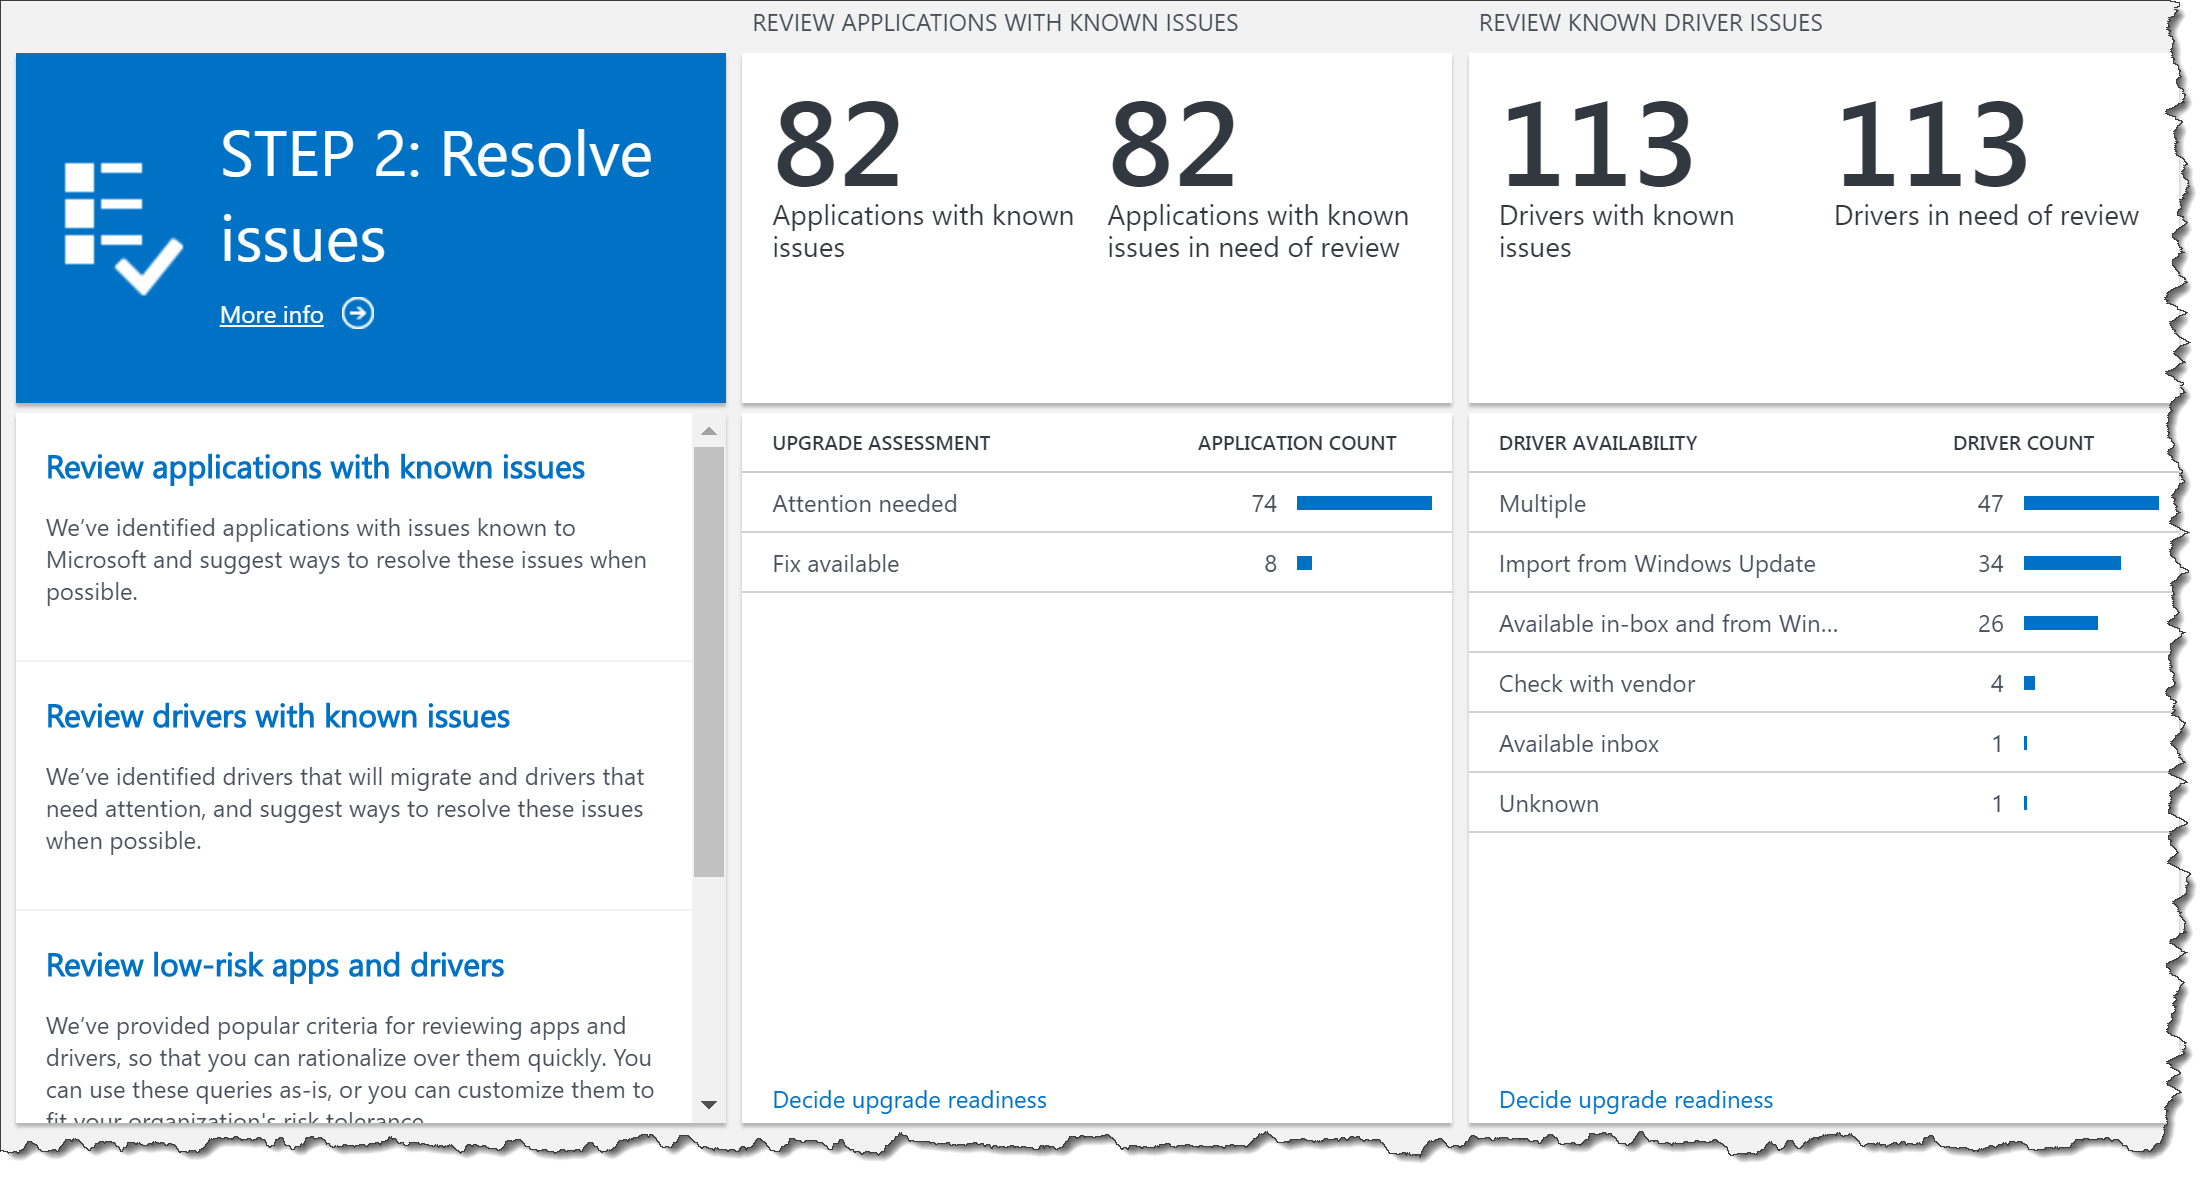Screen dimensions: 2211x1178
Task: Open the Driver Availability column header
Action: [1598, 442]
